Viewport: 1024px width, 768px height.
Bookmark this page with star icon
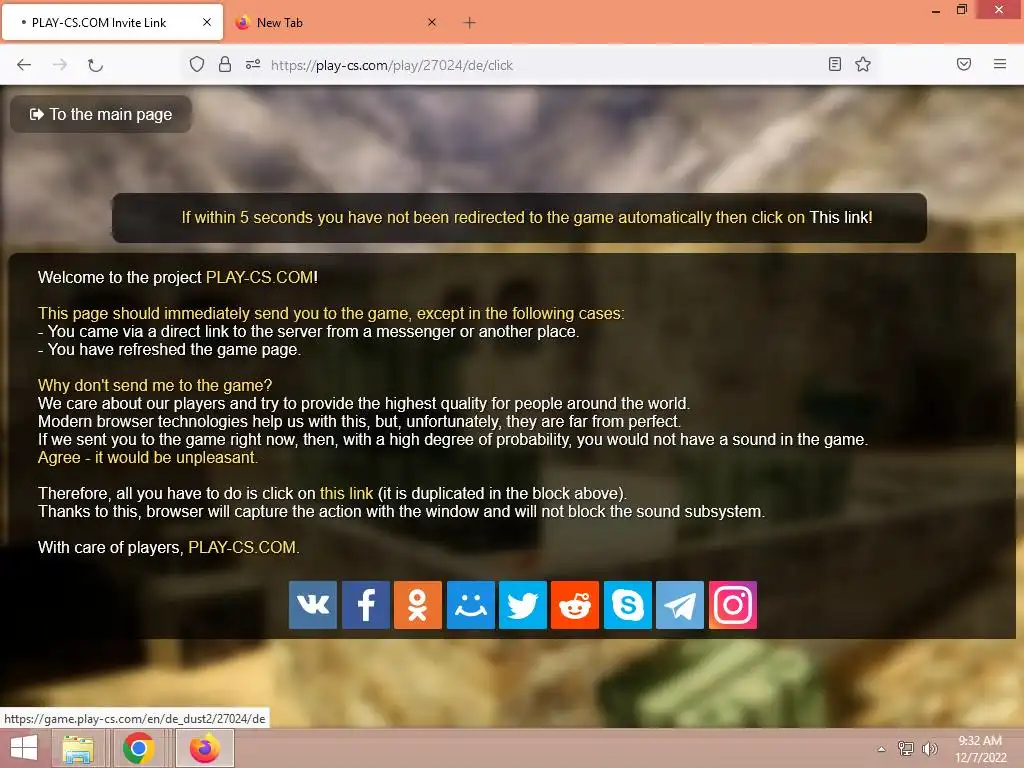(863, 64)
